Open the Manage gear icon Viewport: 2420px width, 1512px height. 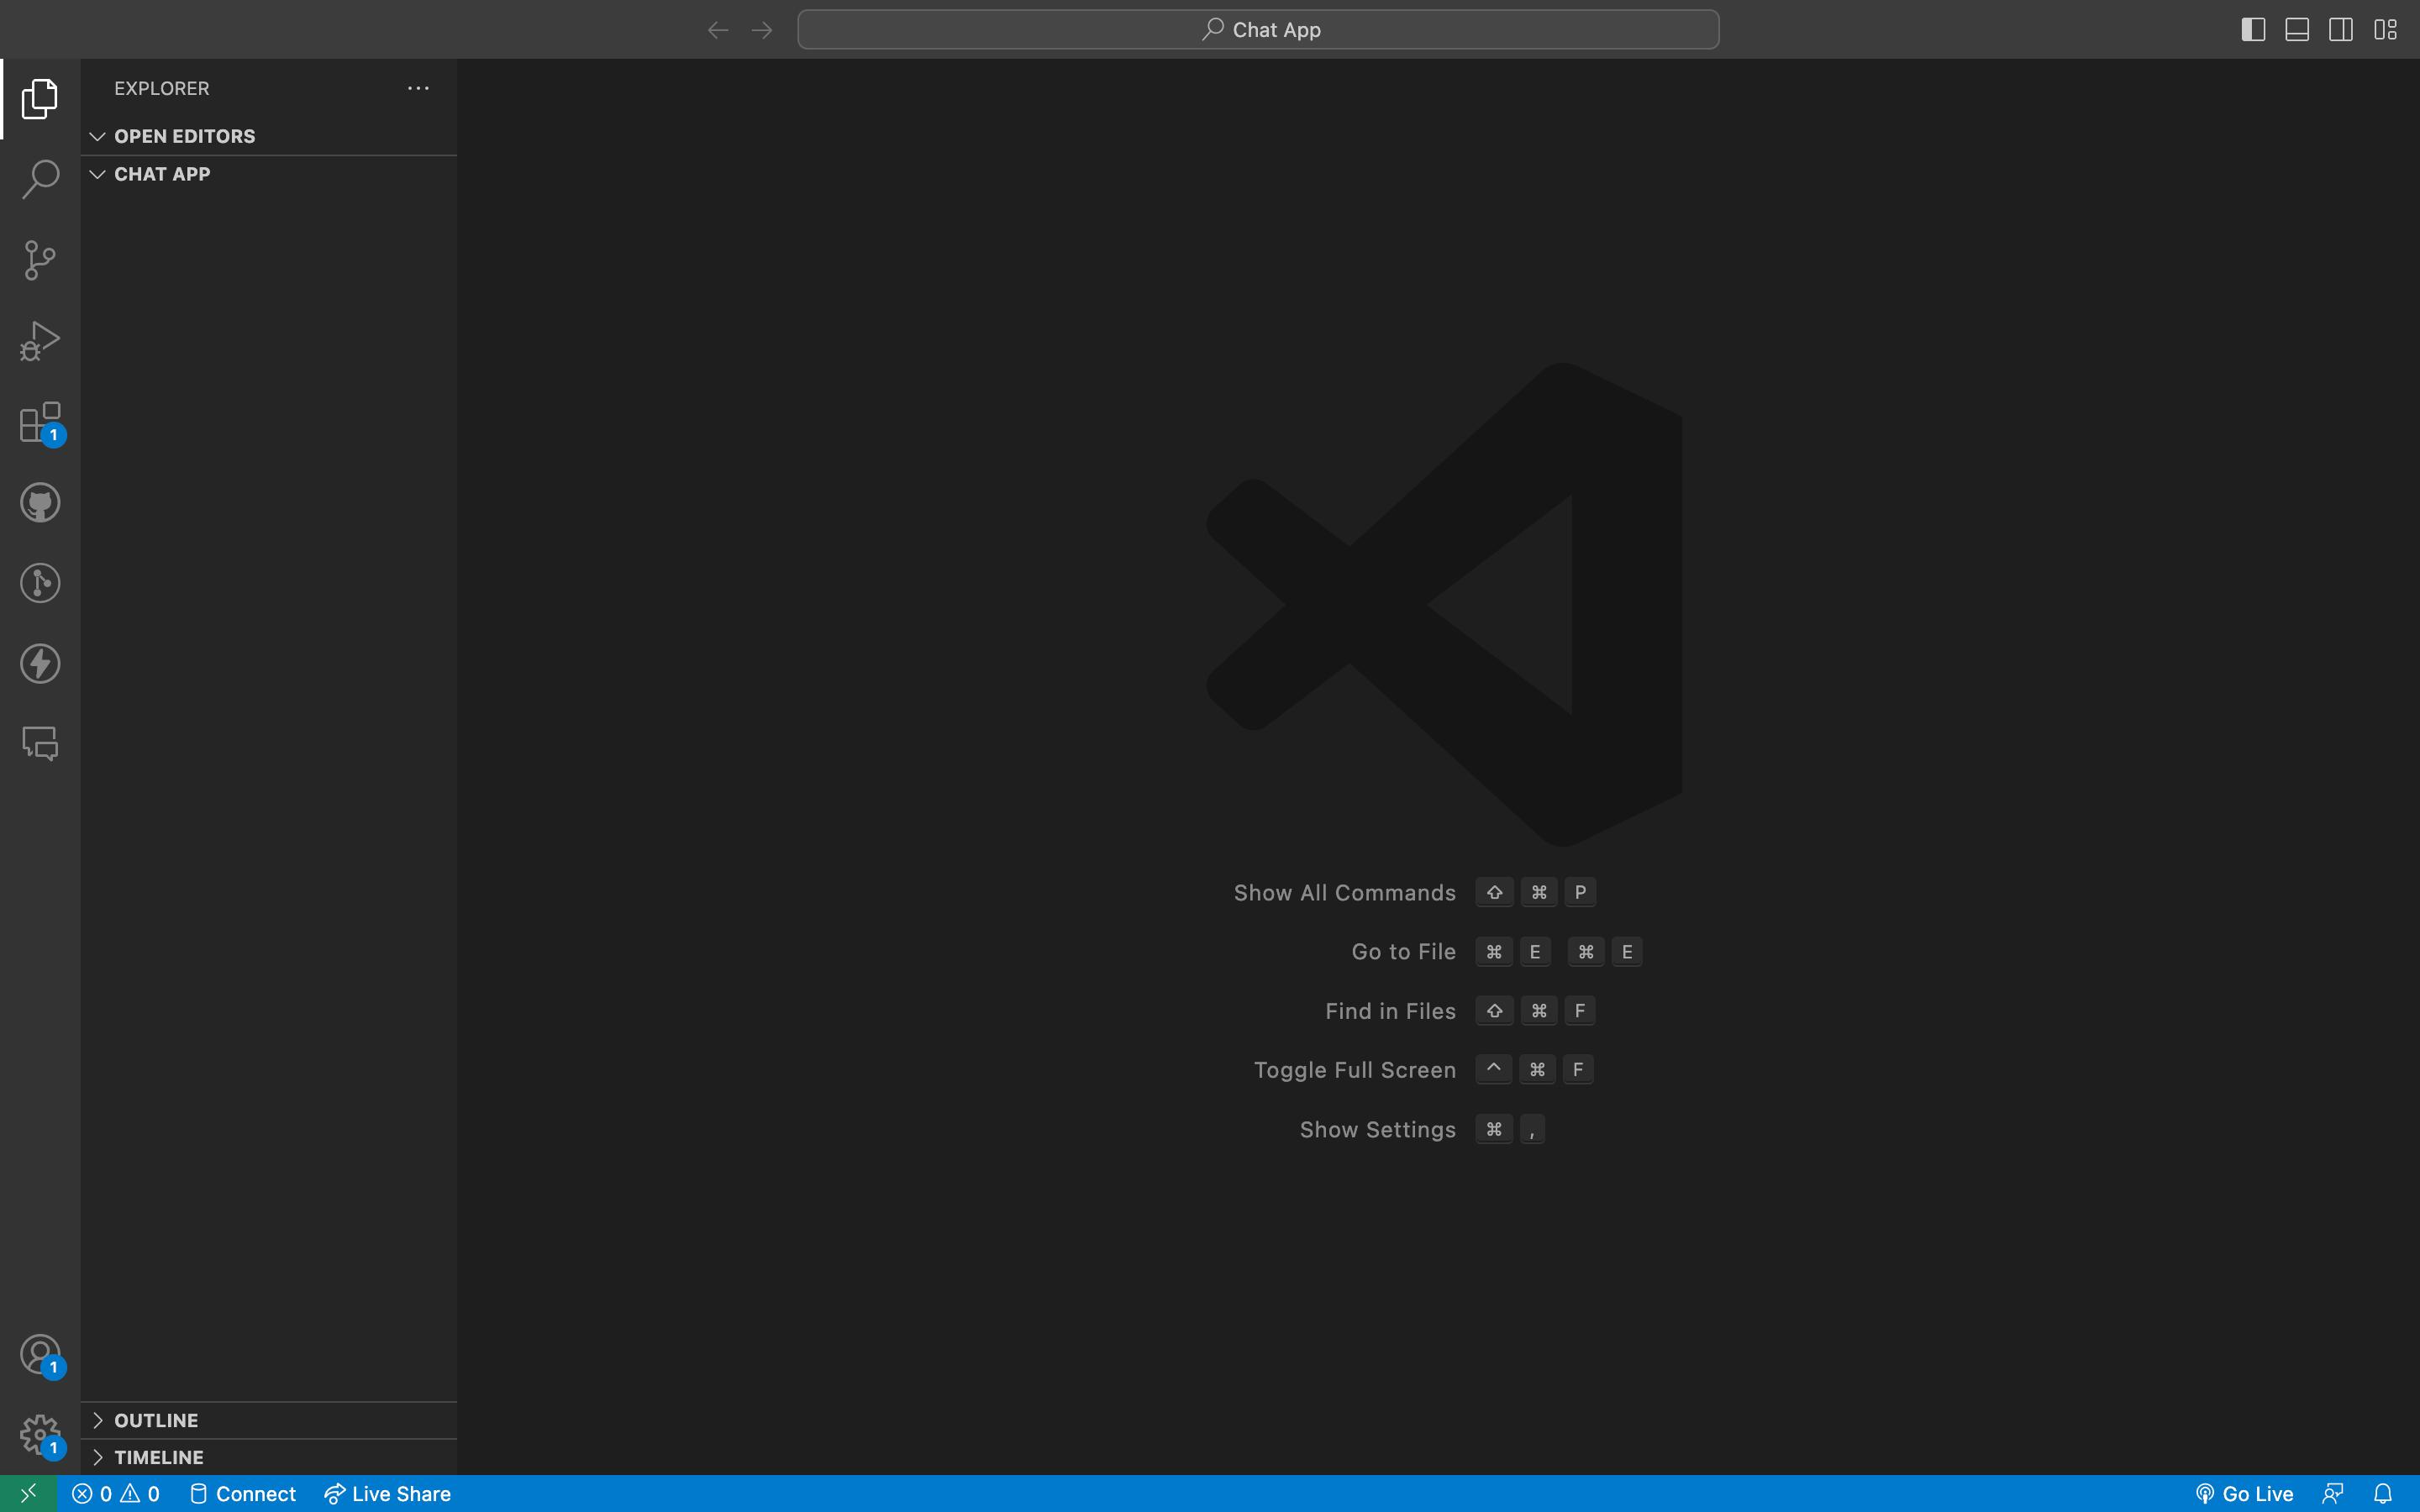(x=40, y=1435)
